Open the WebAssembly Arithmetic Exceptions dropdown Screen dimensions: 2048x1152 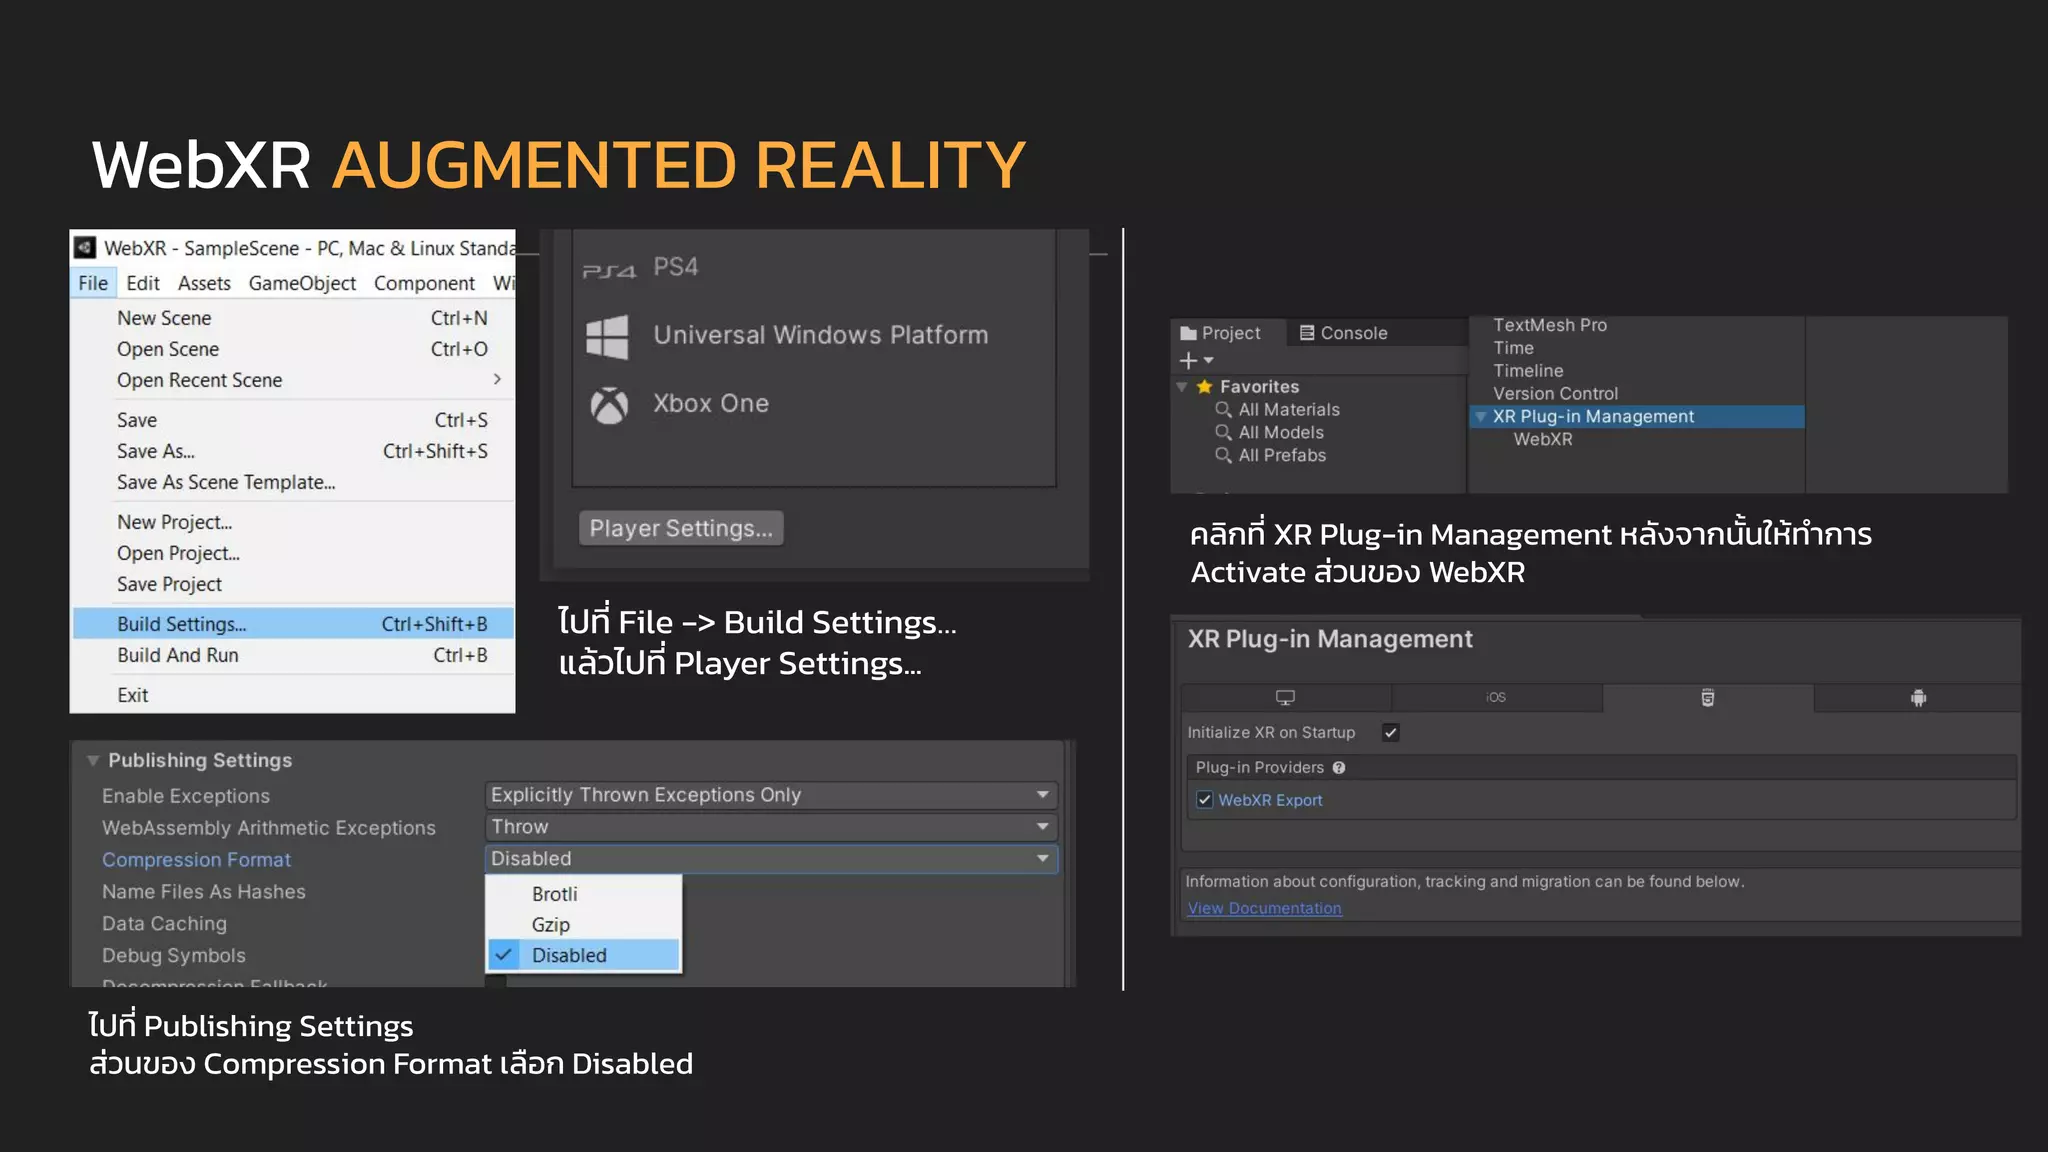(771, 827)
